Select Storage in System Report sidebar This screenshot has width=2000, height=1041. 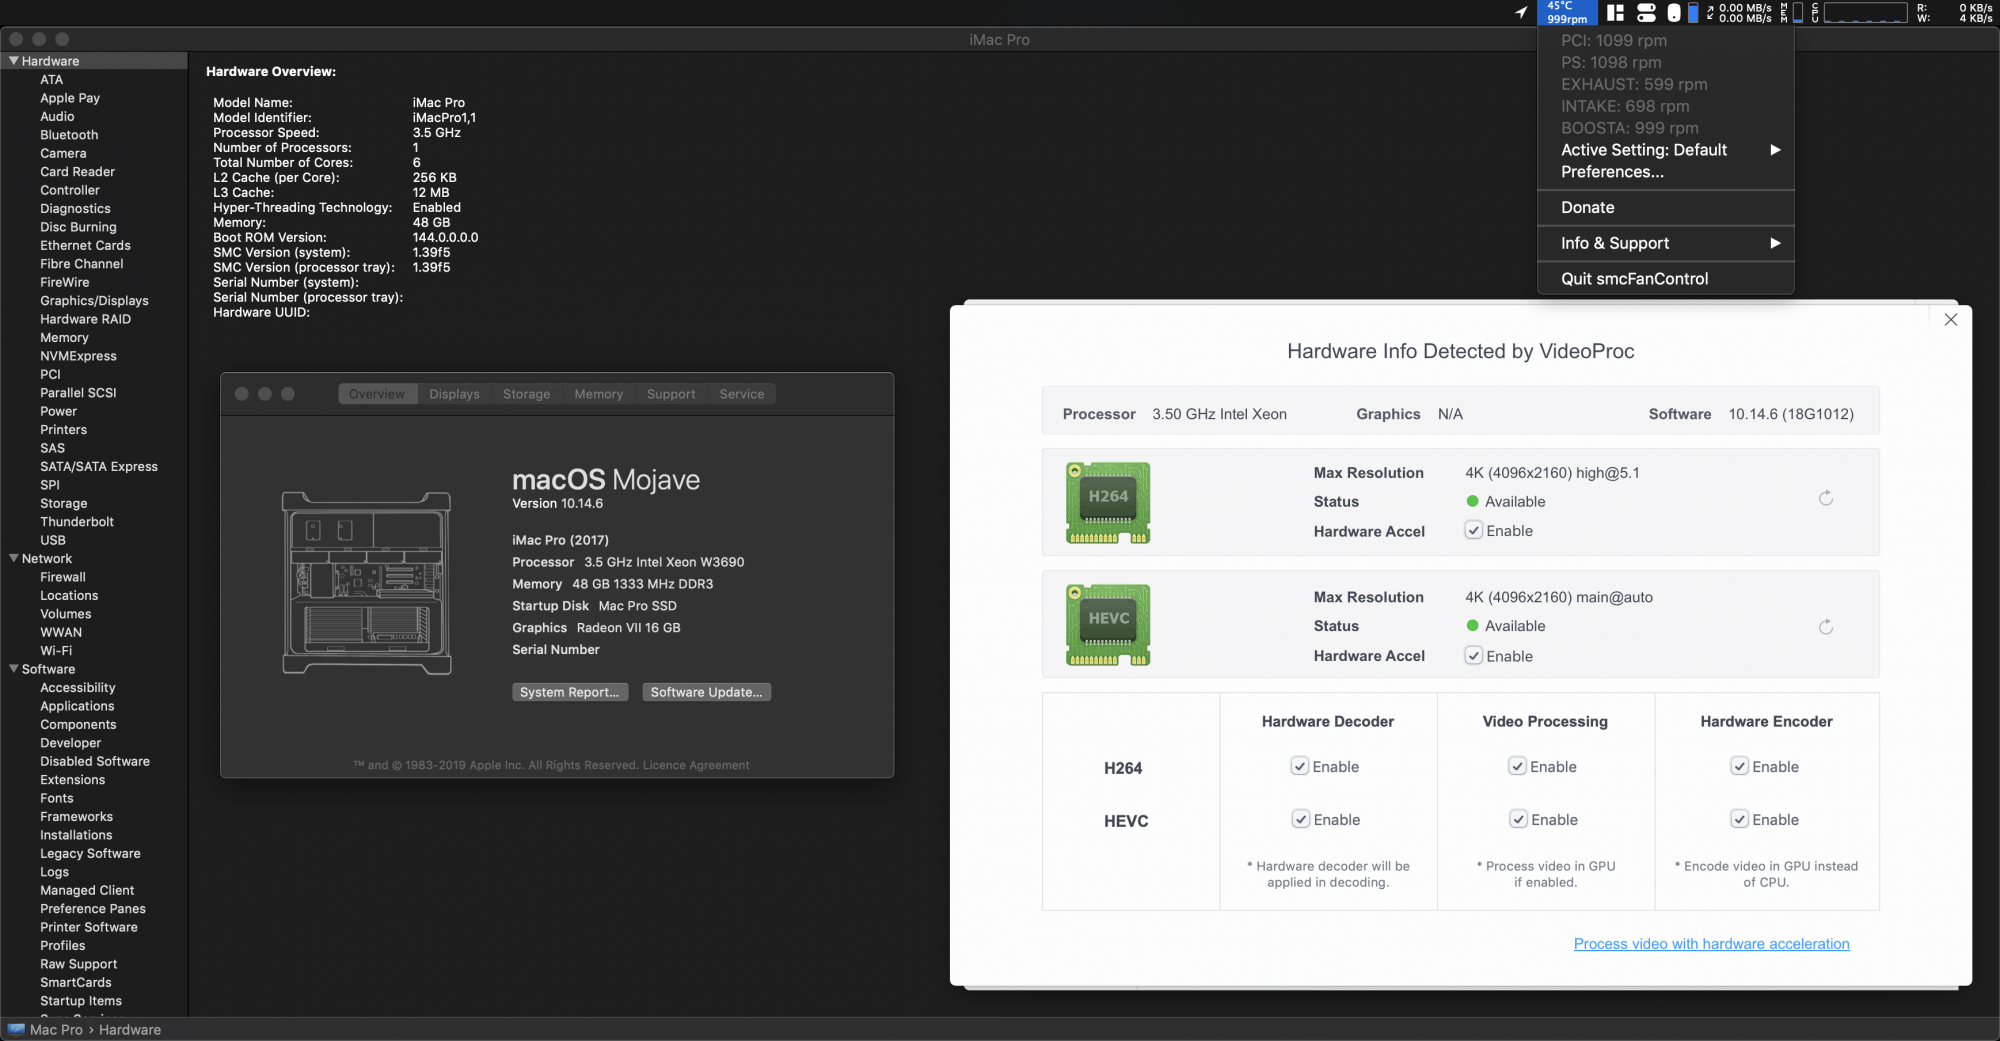coord(63,504)
